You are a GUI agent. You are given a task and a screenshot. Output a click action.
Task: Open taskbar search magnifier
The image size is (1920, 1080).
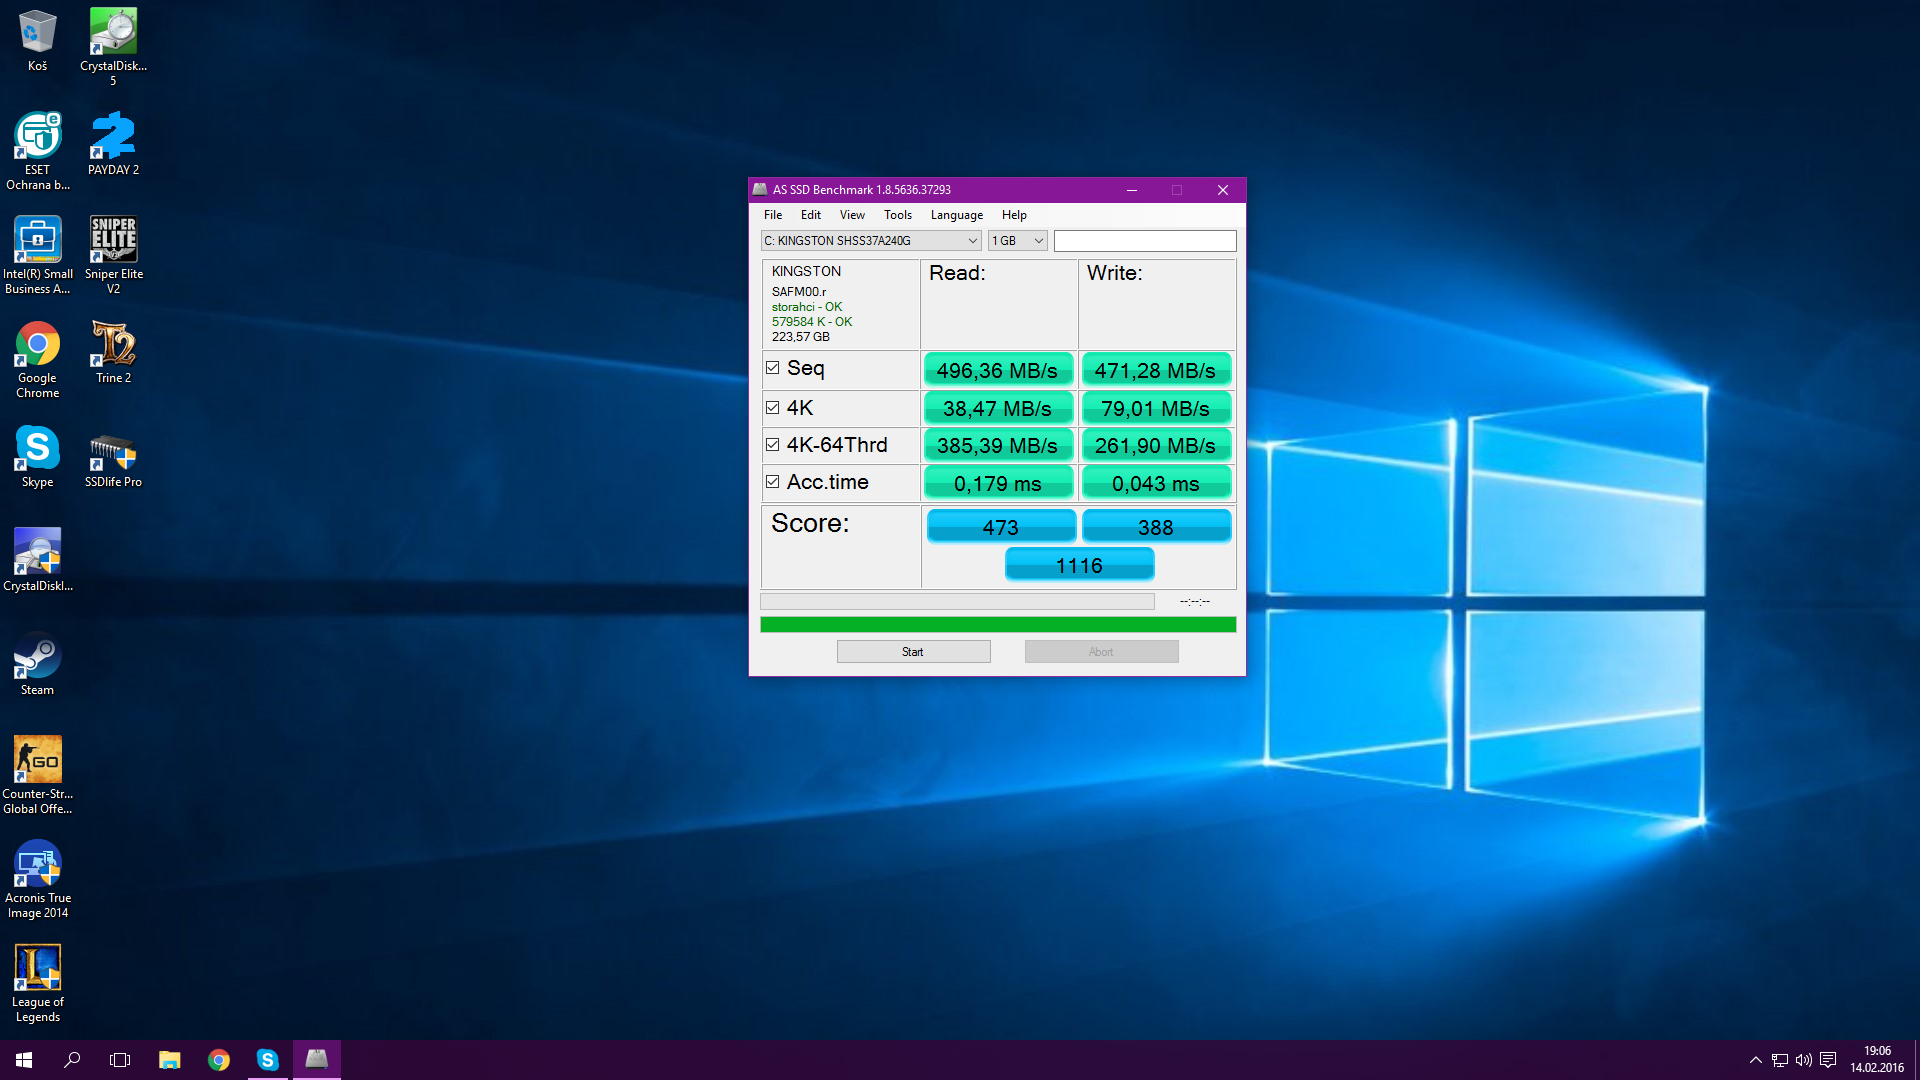[72, 1060]
